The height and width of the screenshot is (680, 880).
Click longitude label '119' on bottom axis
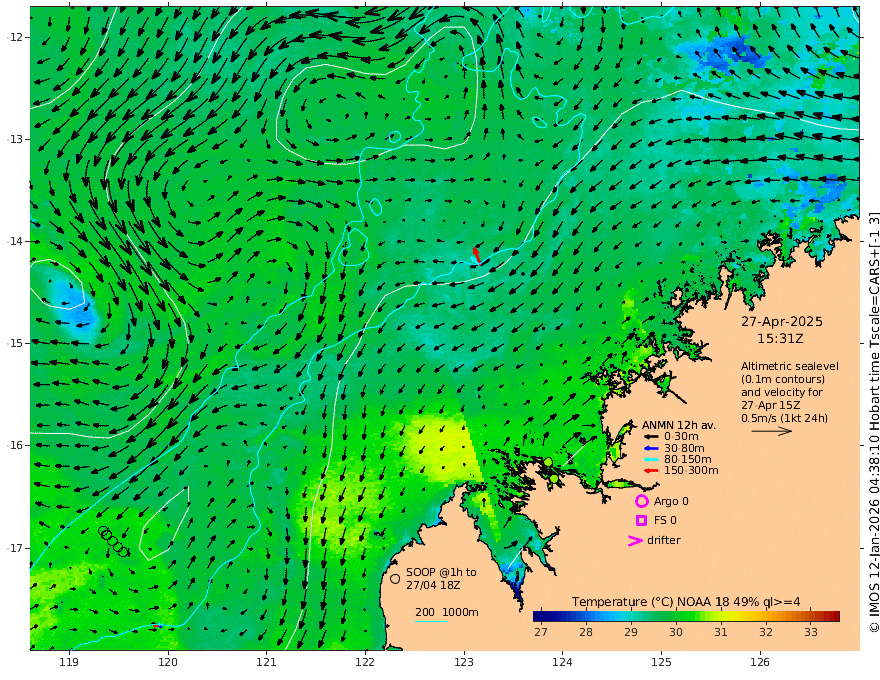69,662
